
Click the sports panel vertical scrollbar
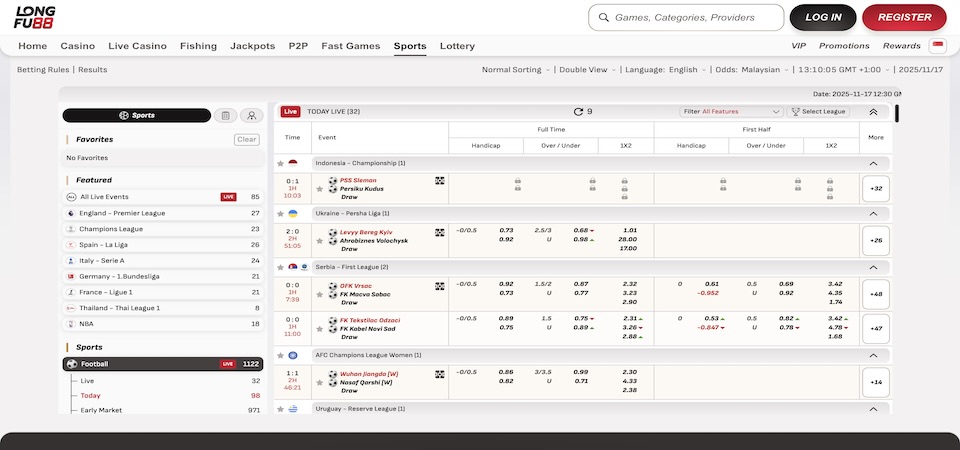(897, 113)
